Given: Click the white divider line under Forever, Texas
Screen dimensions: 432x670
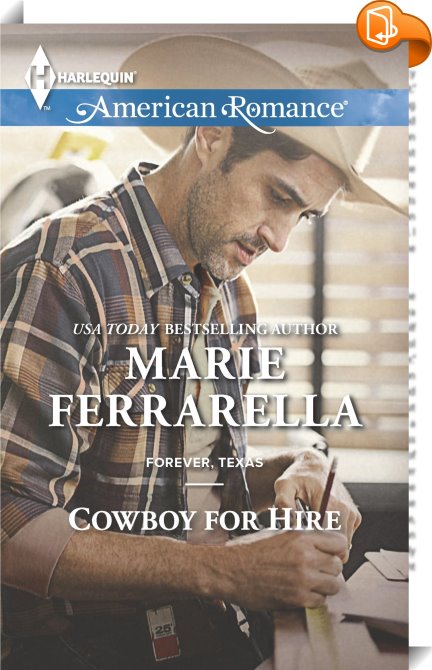Looking at the screenshot, I should pos(205,484).
